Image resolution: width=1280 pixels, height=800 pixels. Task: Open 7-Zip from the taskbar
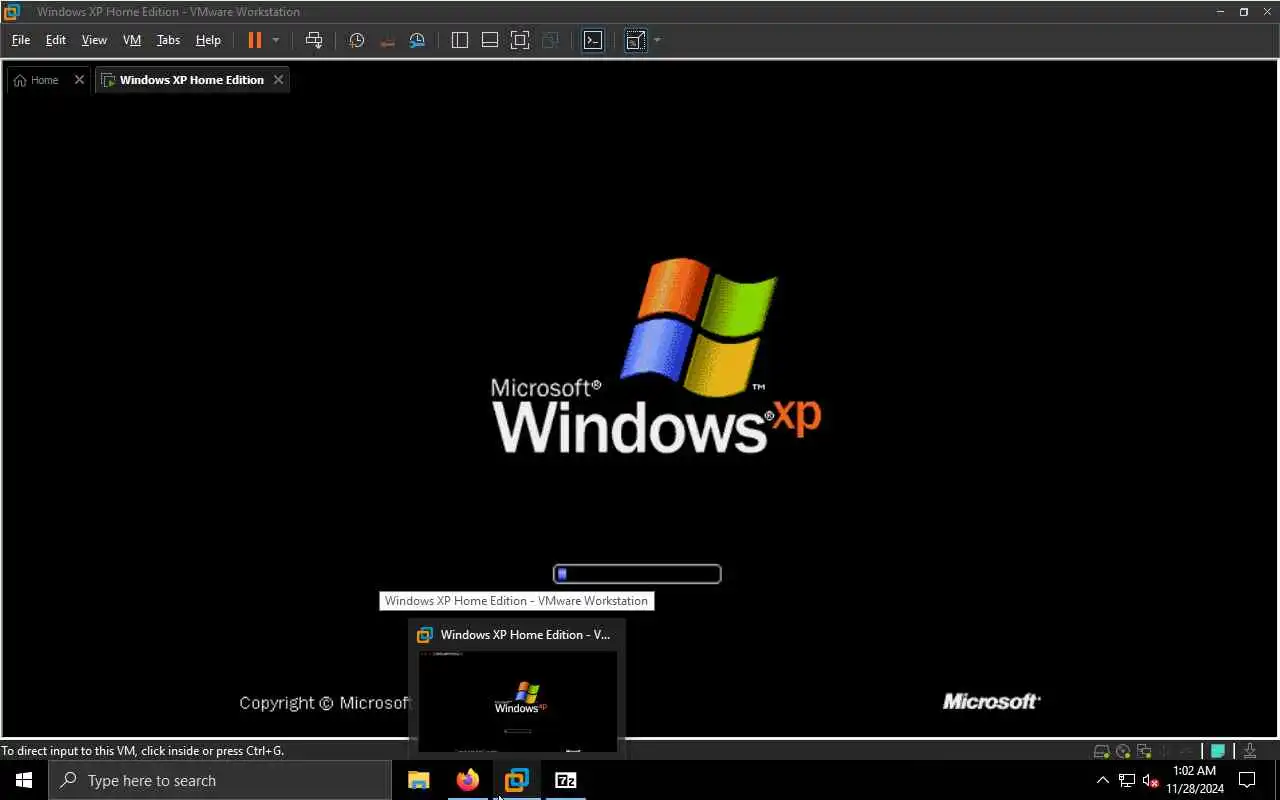click(x=565, y=780)
